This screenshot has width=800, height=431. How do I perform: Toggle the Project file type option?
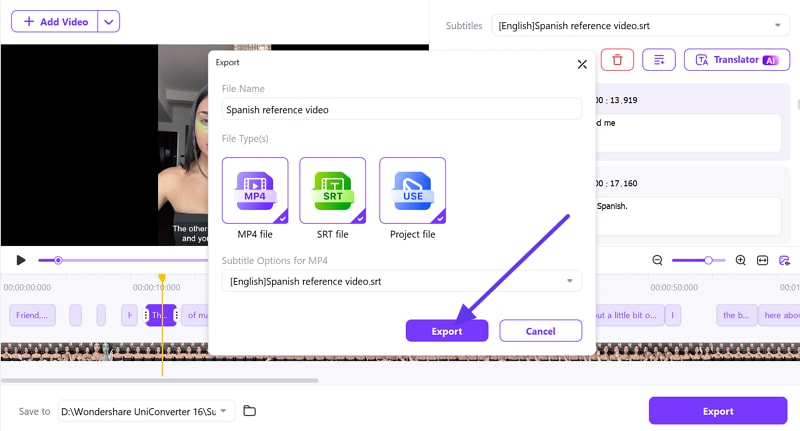click(x=412, y=191)
